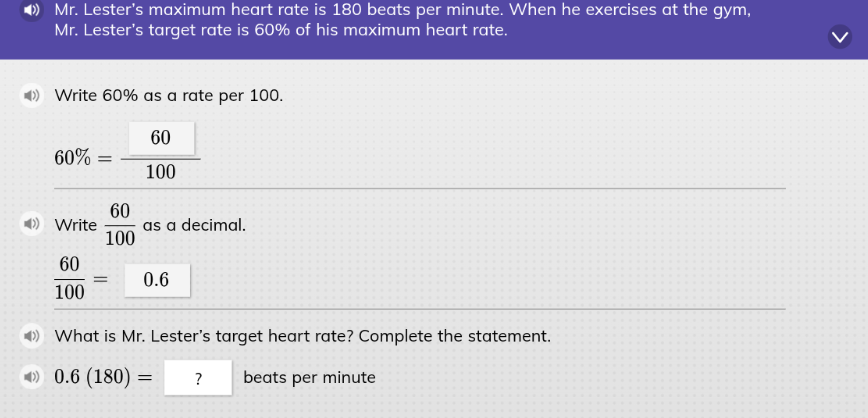Click the 60/100 fraction inside the instruction sentence

pyautogui.click(x=120, y=225)
